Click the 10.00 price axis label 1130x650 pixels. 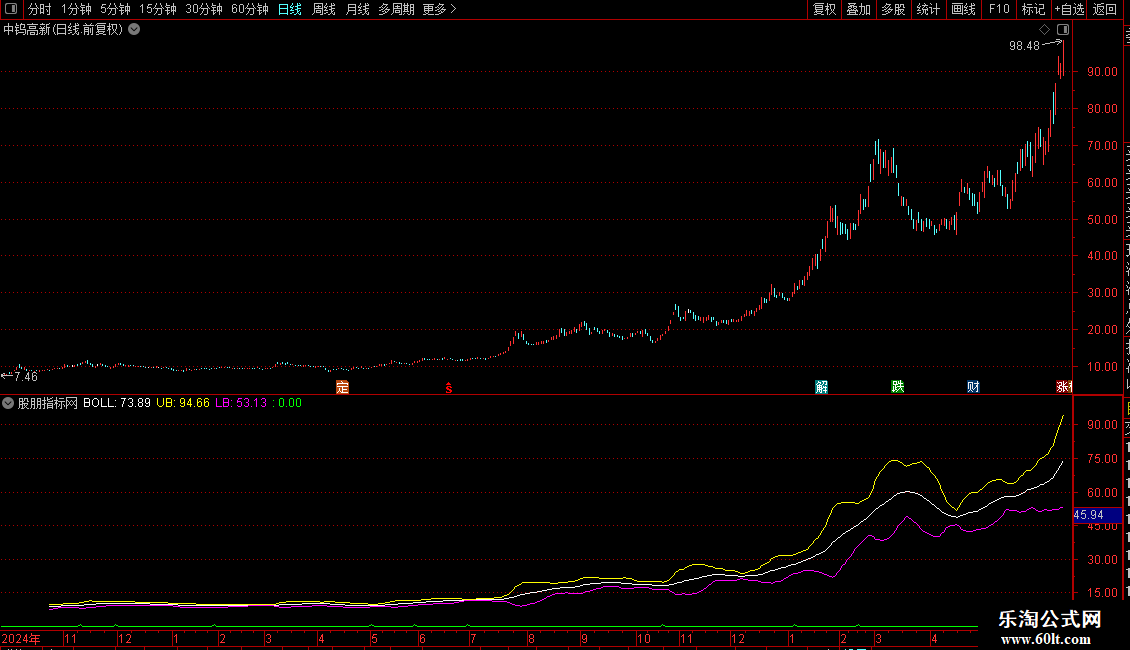click(x=1103, y=367)
